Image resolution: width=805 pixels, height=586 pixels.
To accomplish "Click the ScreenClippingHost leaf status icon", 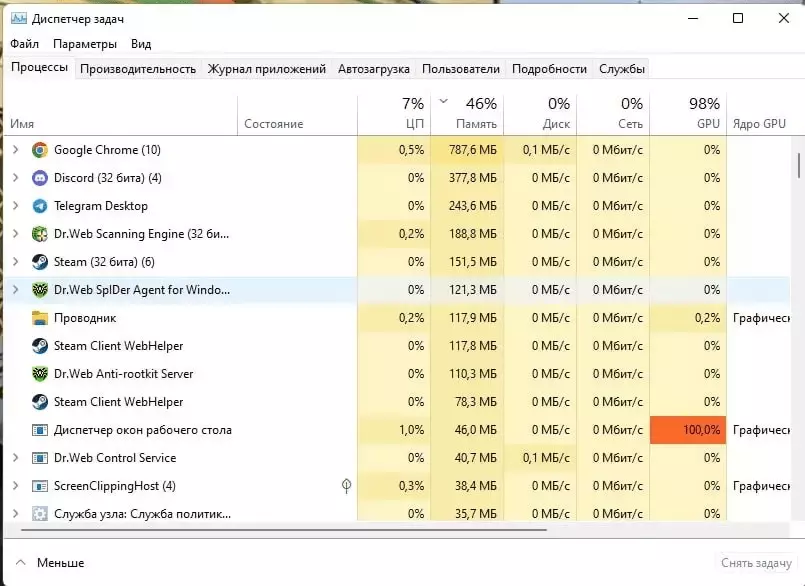I will [347, 486].
